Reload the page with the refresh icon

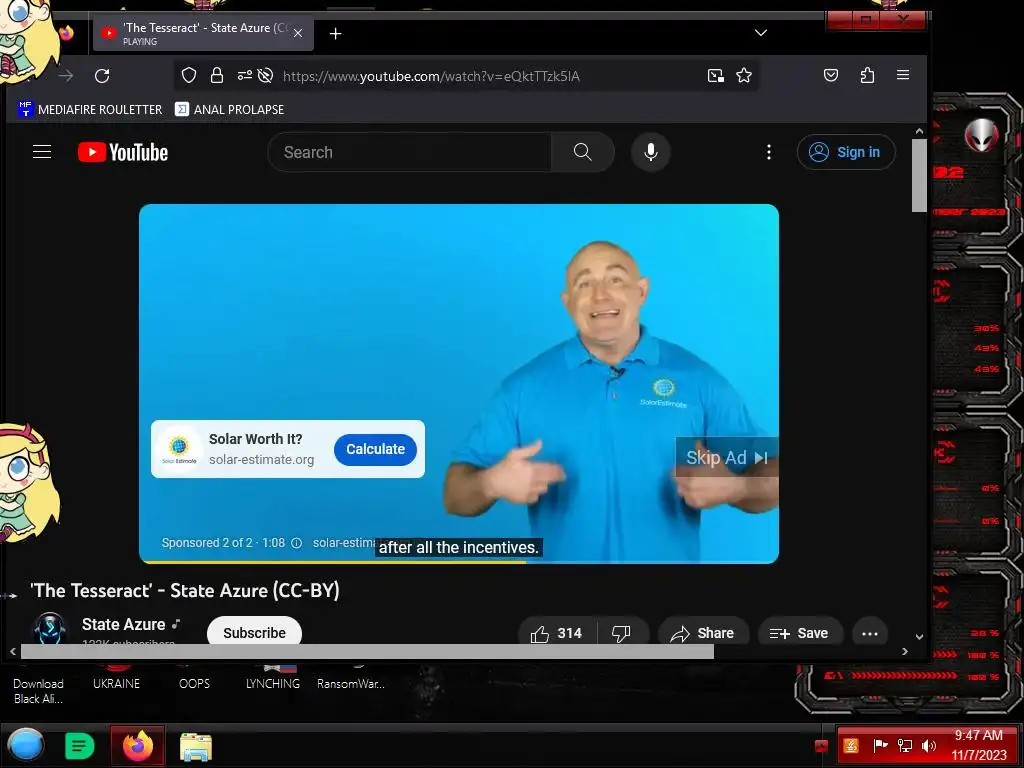(x=102, y=76)
